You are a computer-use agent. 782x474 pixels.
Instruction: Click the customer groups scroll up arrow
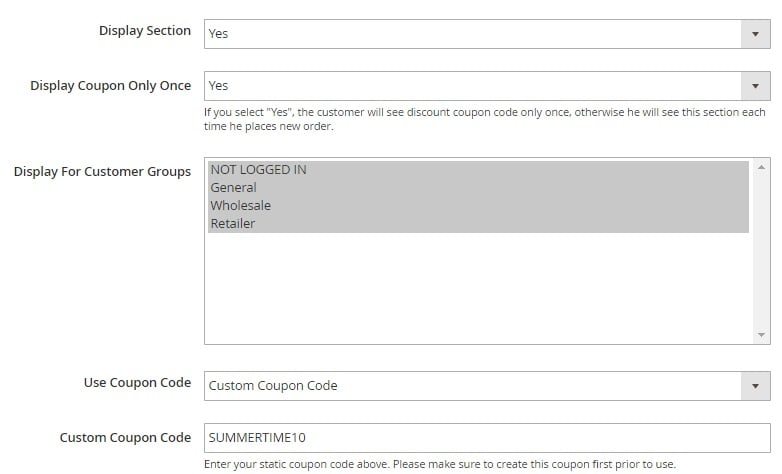click(x=761, y=167)
